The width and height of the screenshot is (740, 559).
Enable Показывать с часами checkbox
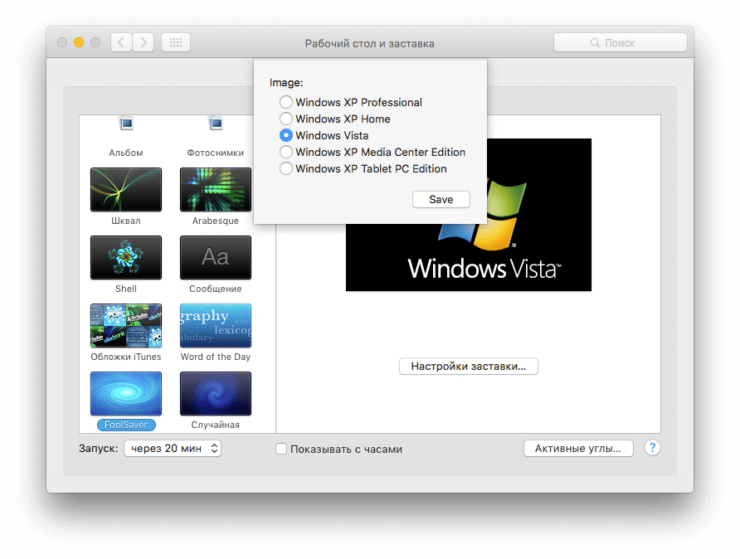pyautogui.click(x=281, y=449)
